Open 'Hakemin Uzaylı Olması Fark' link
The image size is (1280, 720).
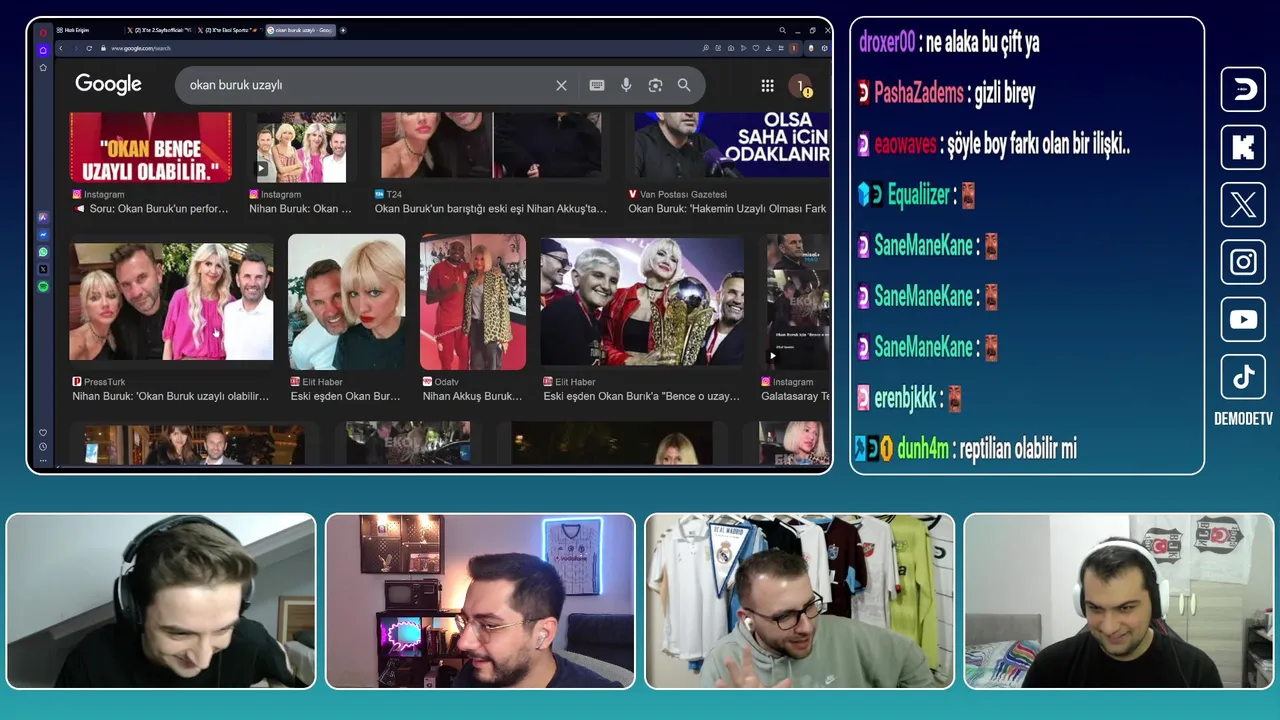(x=727, y=209)
